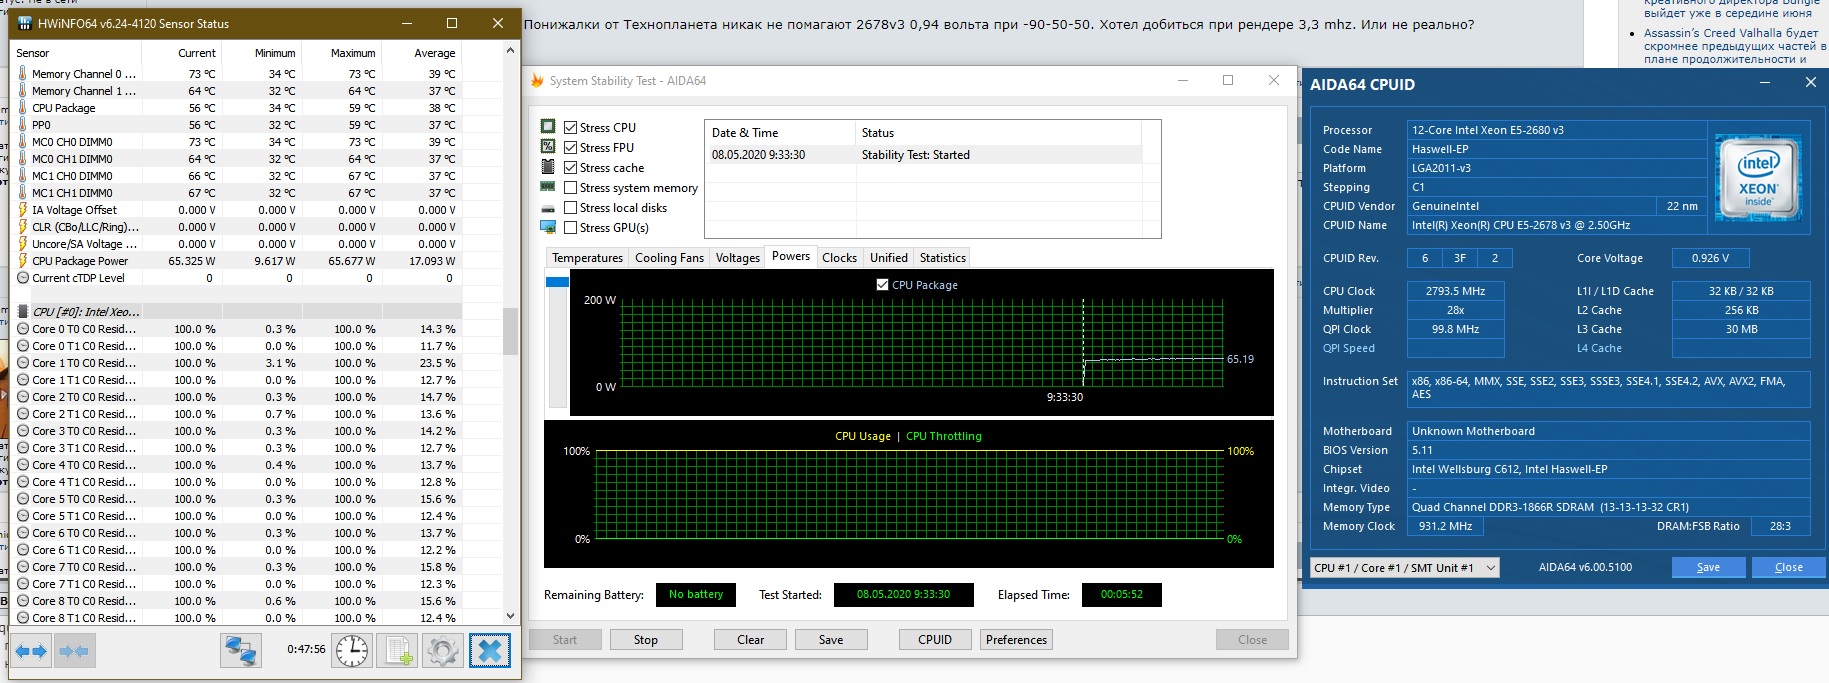Image resolution: width=1829 pixels, height=683 pixels.
Task: Uncheck Stress CPU checkbox
Action: pyautogui.click(x=570, y=127)
